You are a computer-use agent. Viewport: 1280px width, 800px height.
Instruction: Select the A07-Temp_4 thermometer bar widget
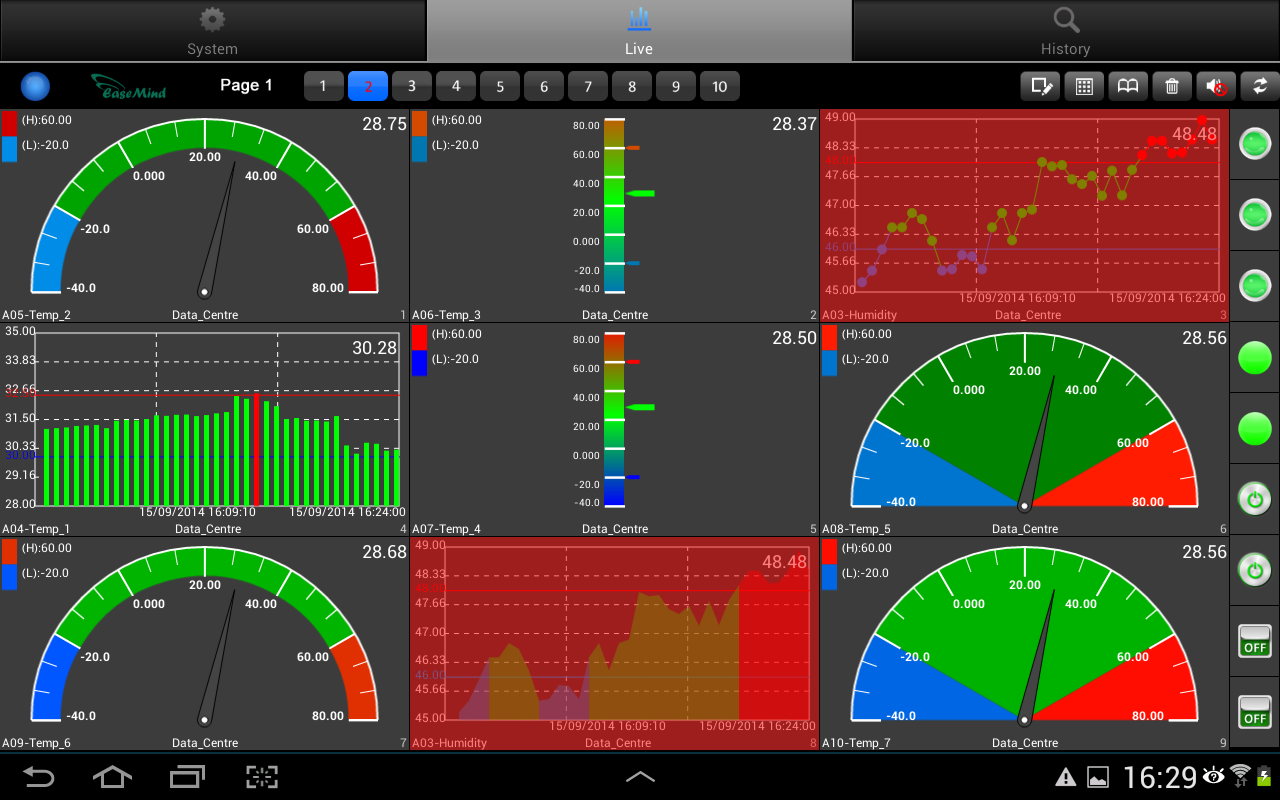[x=614, y=429]
